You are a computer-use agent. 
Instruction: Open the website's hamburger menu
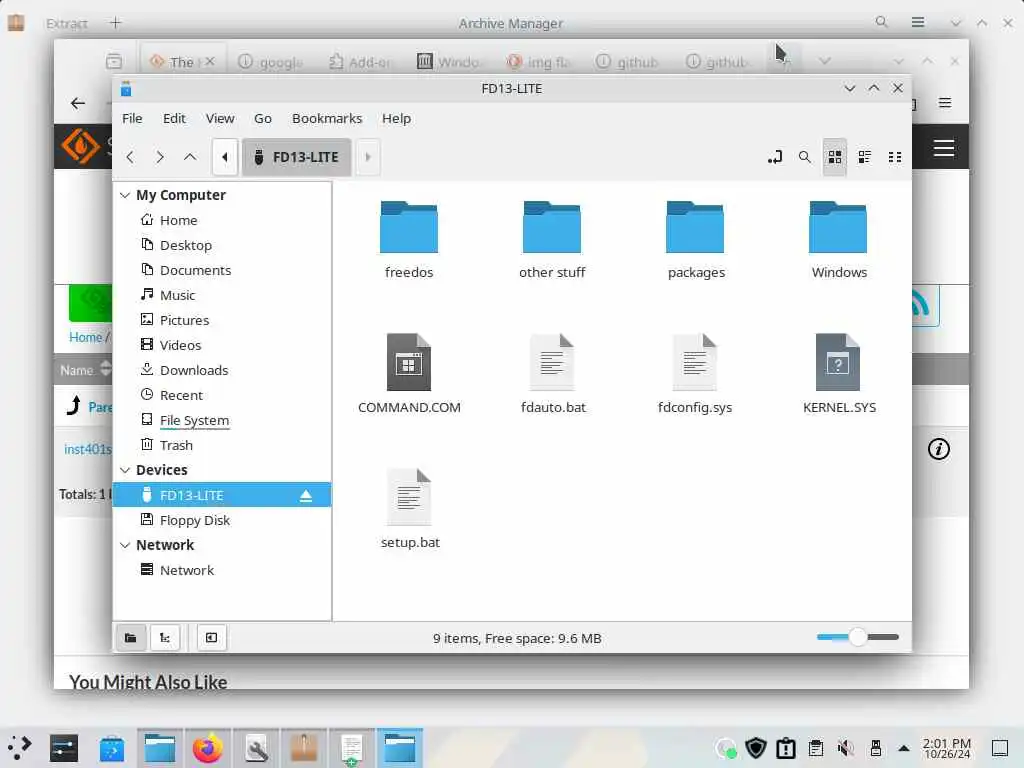click(944, 148)
